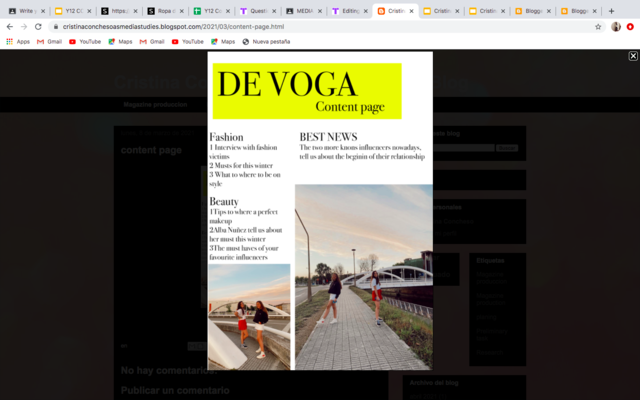Open a new tab with the plus button
This screenshot has width=640, height=400.
tap(611, 11)
